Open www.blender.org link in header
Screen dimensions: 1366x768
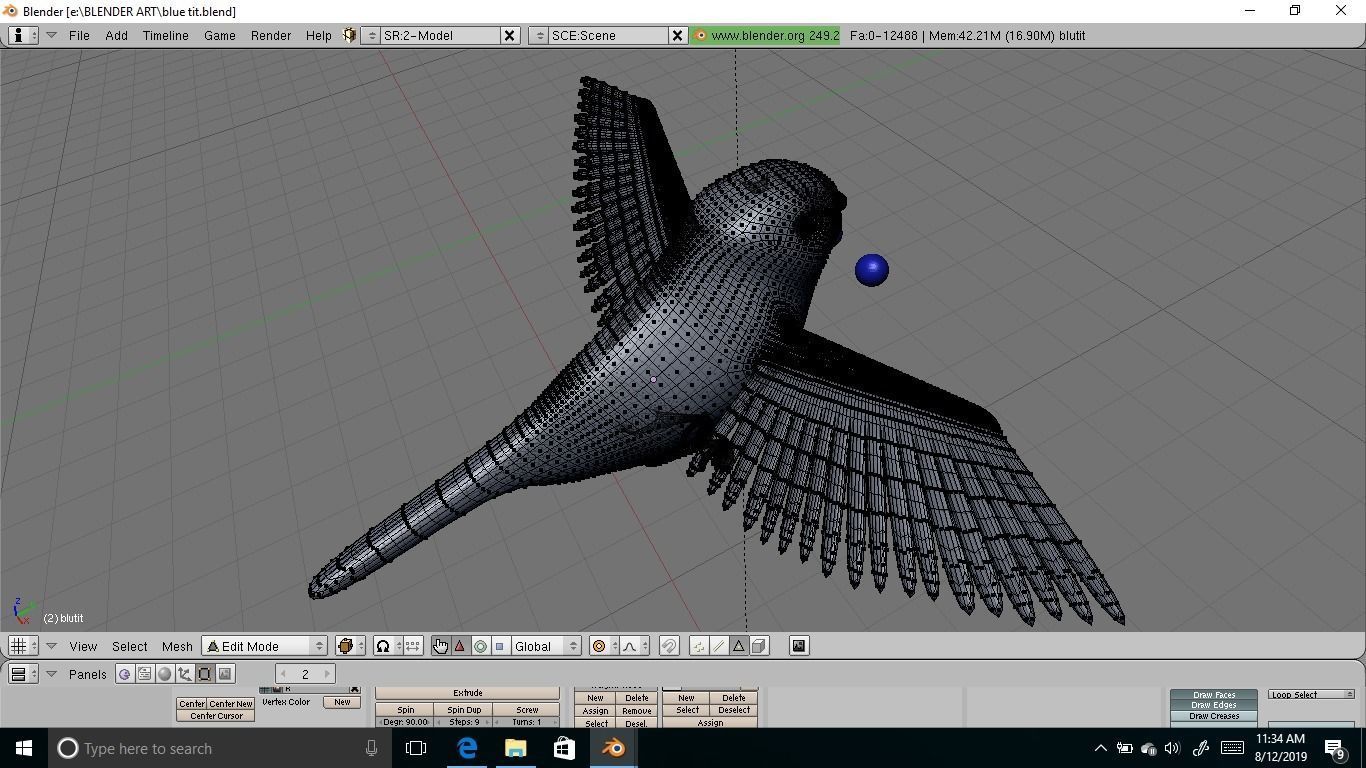pyautogui.click(x=765, y=35)
